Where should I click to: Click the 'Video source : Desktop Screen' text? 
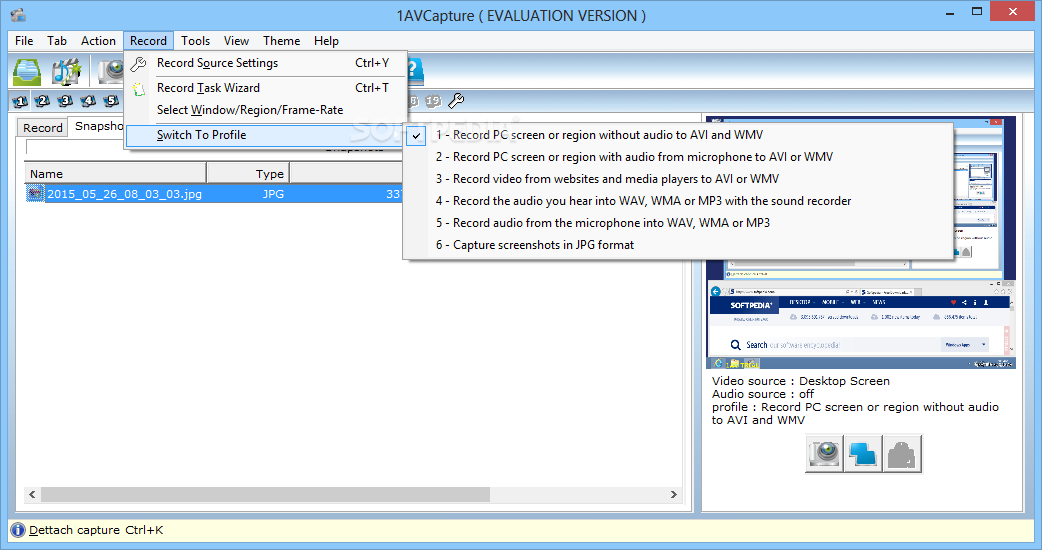click(801, 381)
